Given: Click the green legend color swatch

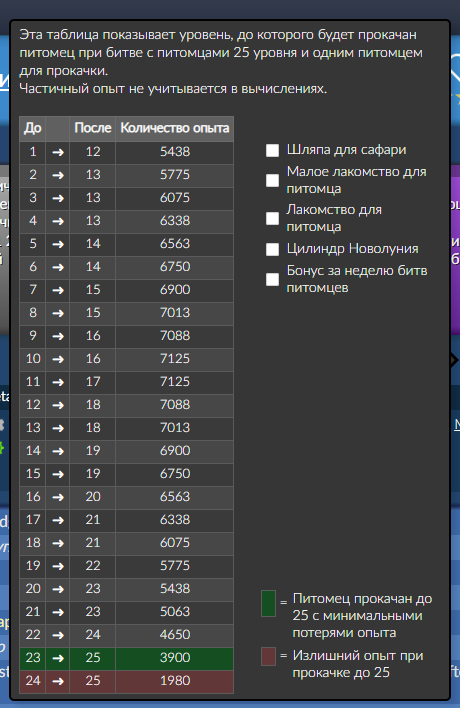Looking at the screenshot, I should click(x=269, y=603).
